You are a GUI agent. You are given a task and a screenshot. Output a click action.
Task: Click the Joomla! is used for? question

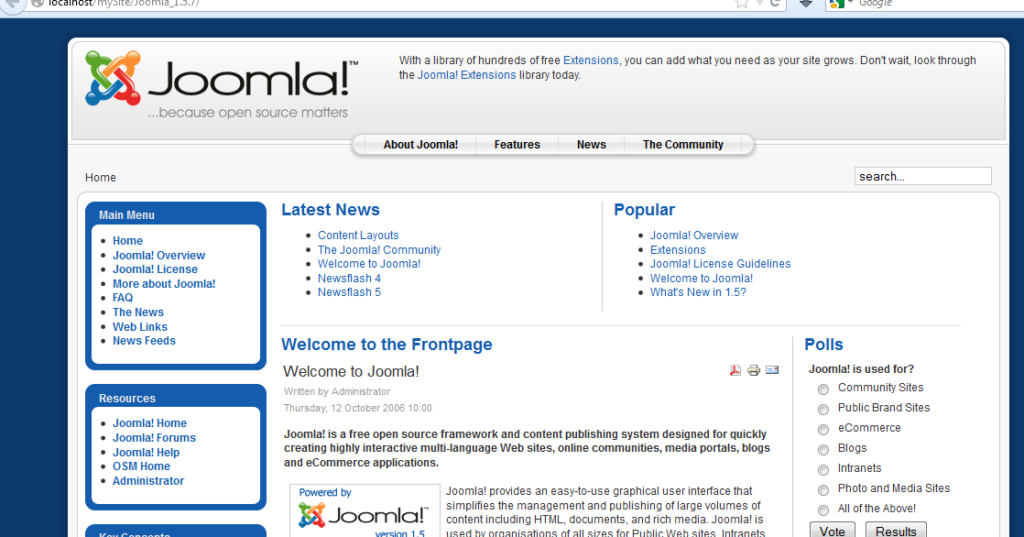[861, 369]
